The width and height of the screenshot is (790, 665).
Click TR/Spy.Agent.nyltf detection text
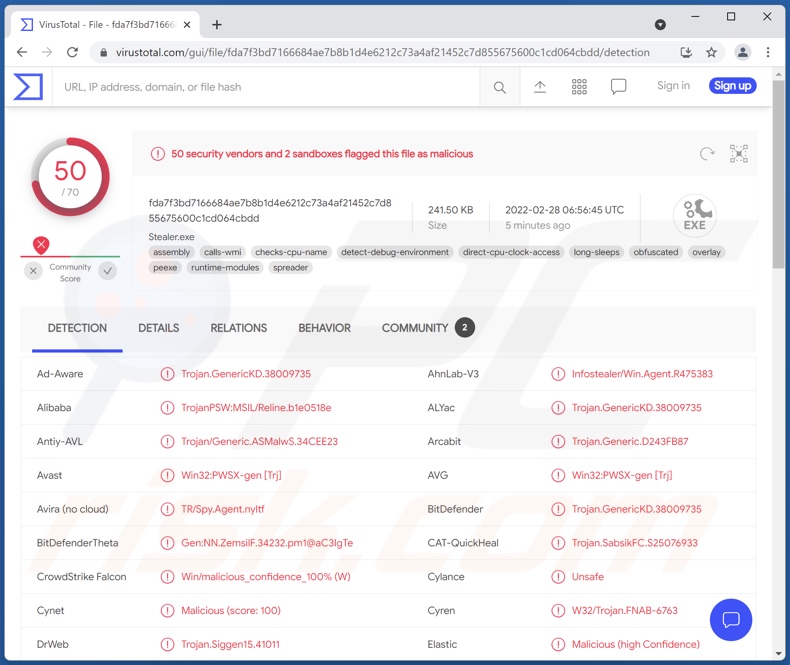point(223,509)
